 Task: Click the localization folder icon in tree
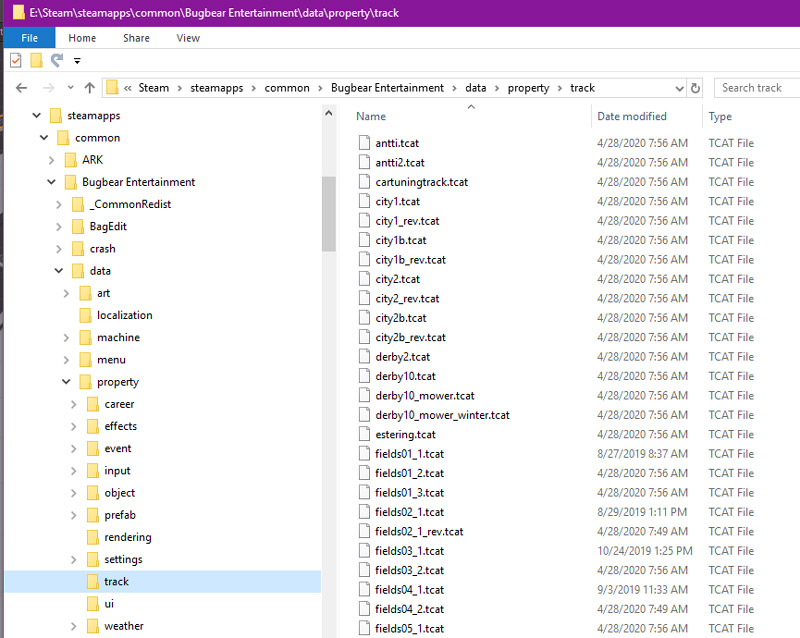(x=85, y=315)
